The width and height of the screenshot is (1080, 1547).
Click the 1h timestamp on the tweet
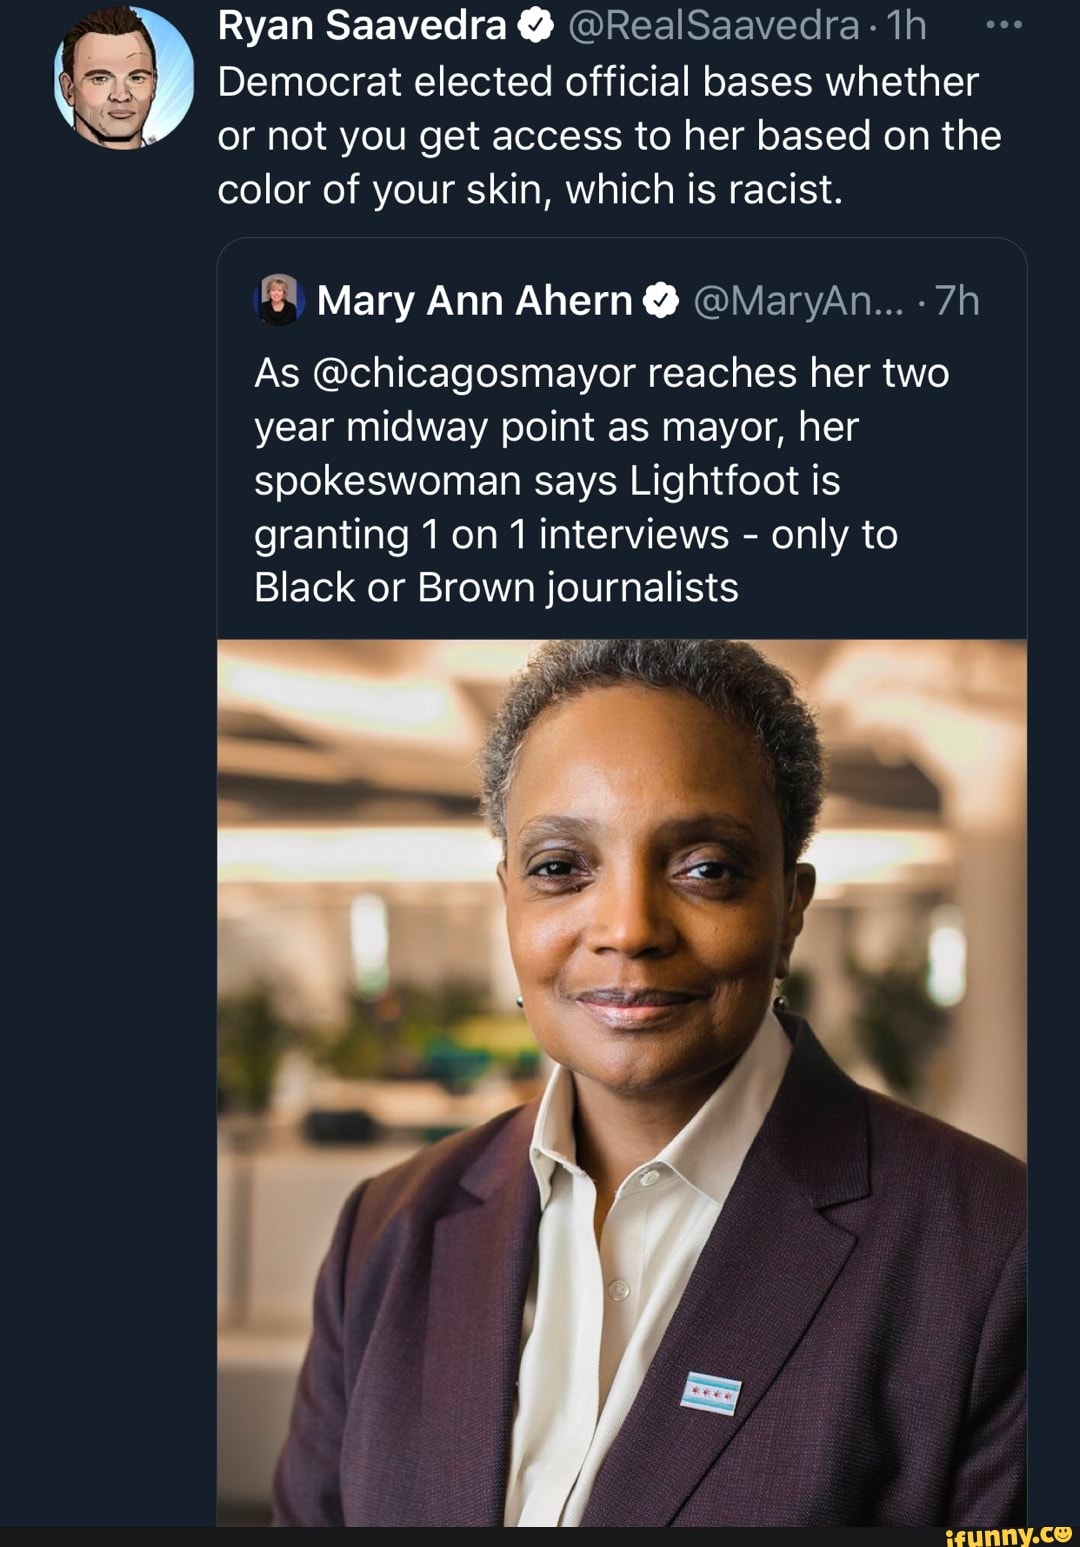pyautogui.click(x=907, y=27)
